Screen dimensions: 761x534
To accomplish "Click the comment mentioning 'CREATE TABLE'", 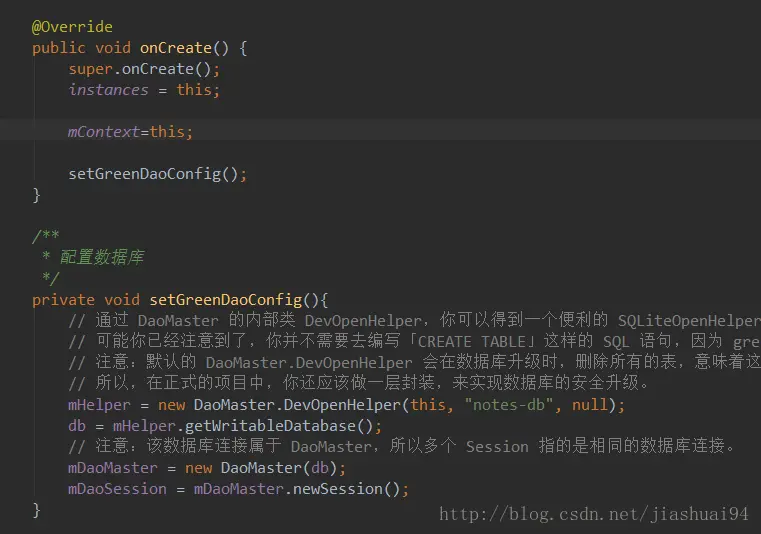I will (x=414, y=341).
